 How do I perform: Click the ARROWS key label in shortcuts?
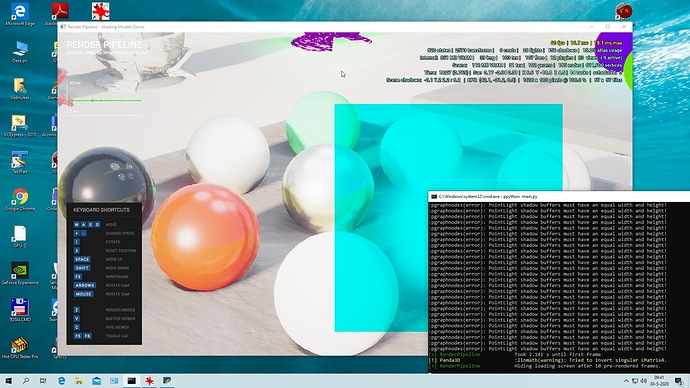pos(84,285)
